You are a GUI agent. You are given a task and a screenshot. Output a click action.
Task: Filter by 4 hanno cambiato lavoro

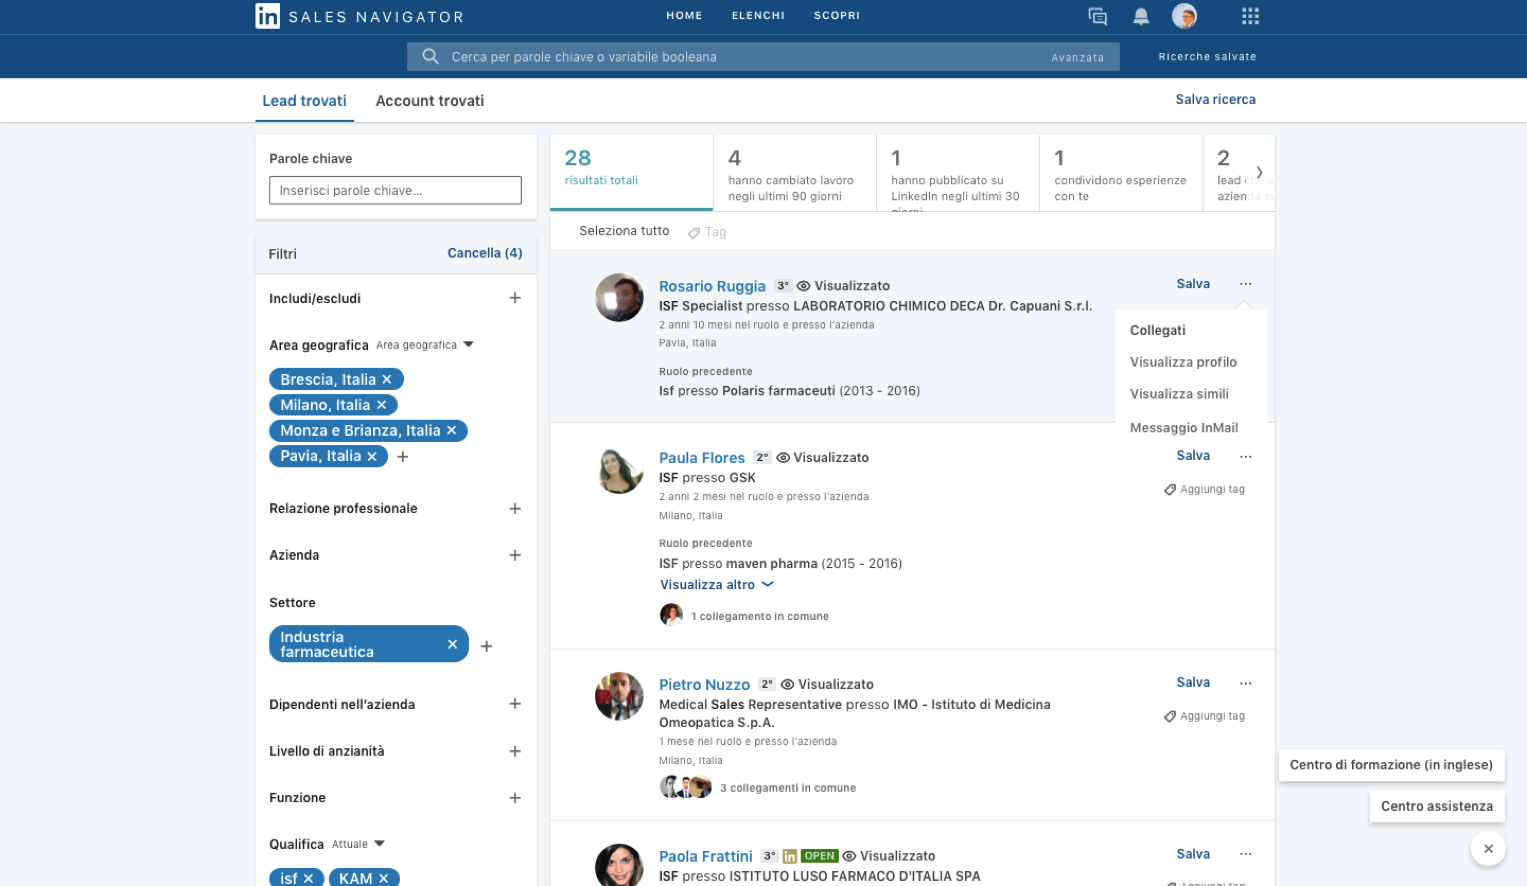795,172
